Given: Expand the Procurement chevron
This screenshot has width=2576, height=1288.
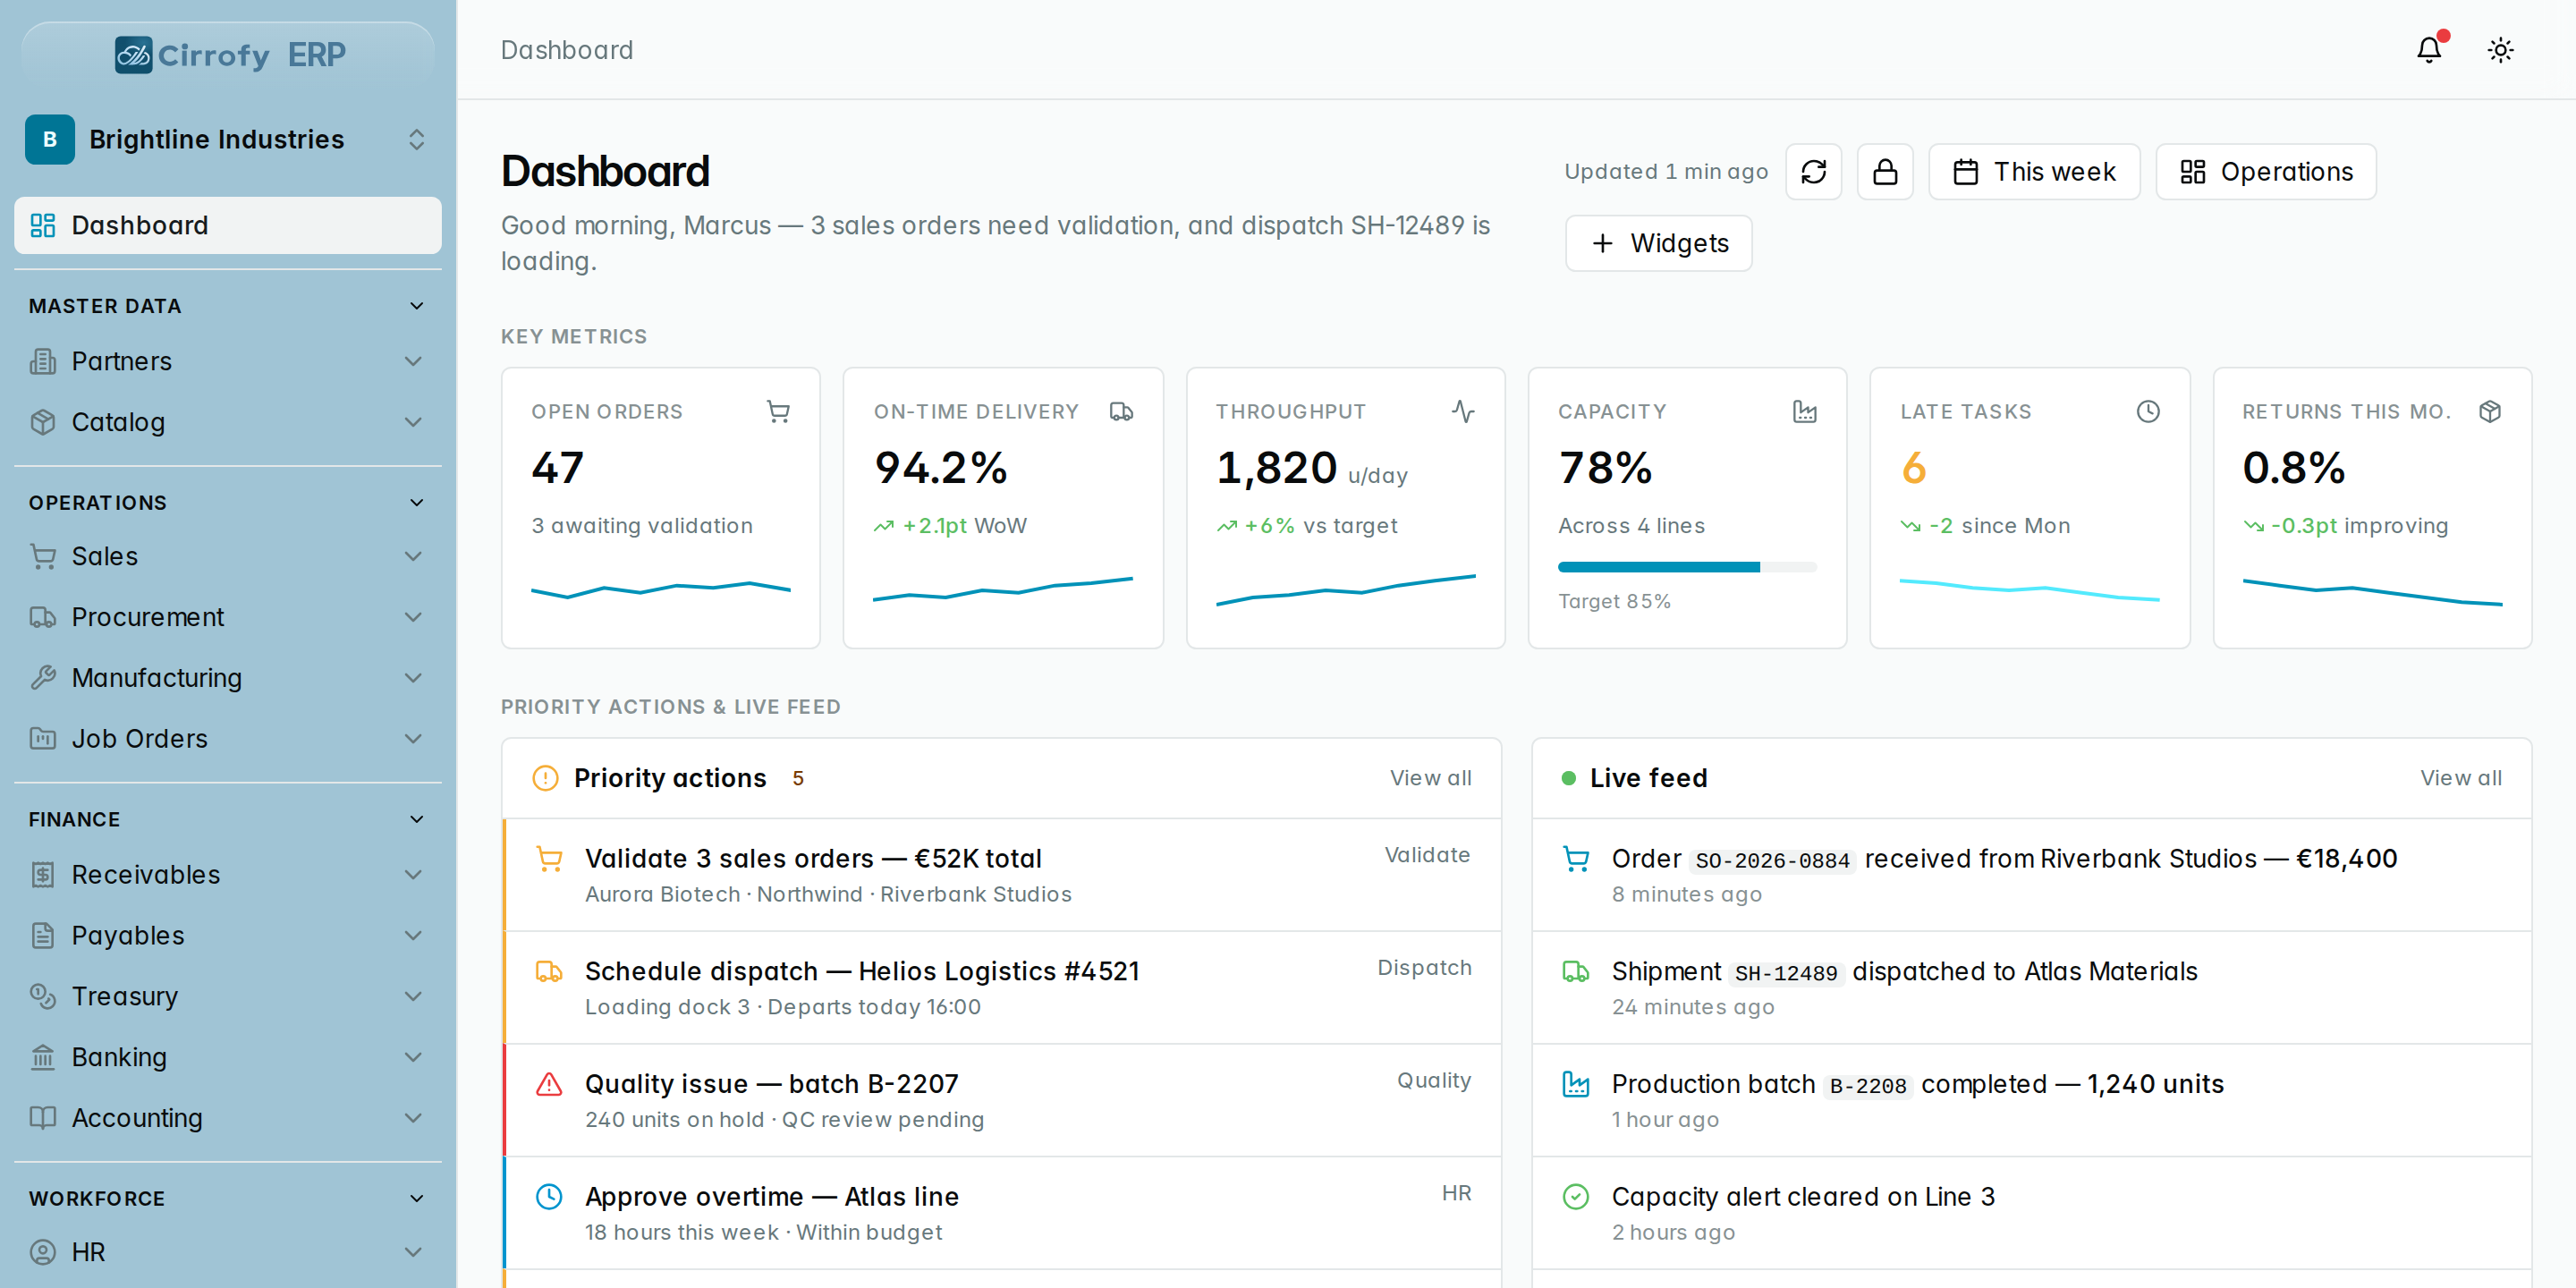Looking at the screenshot, I should click(x=413, y=617).
